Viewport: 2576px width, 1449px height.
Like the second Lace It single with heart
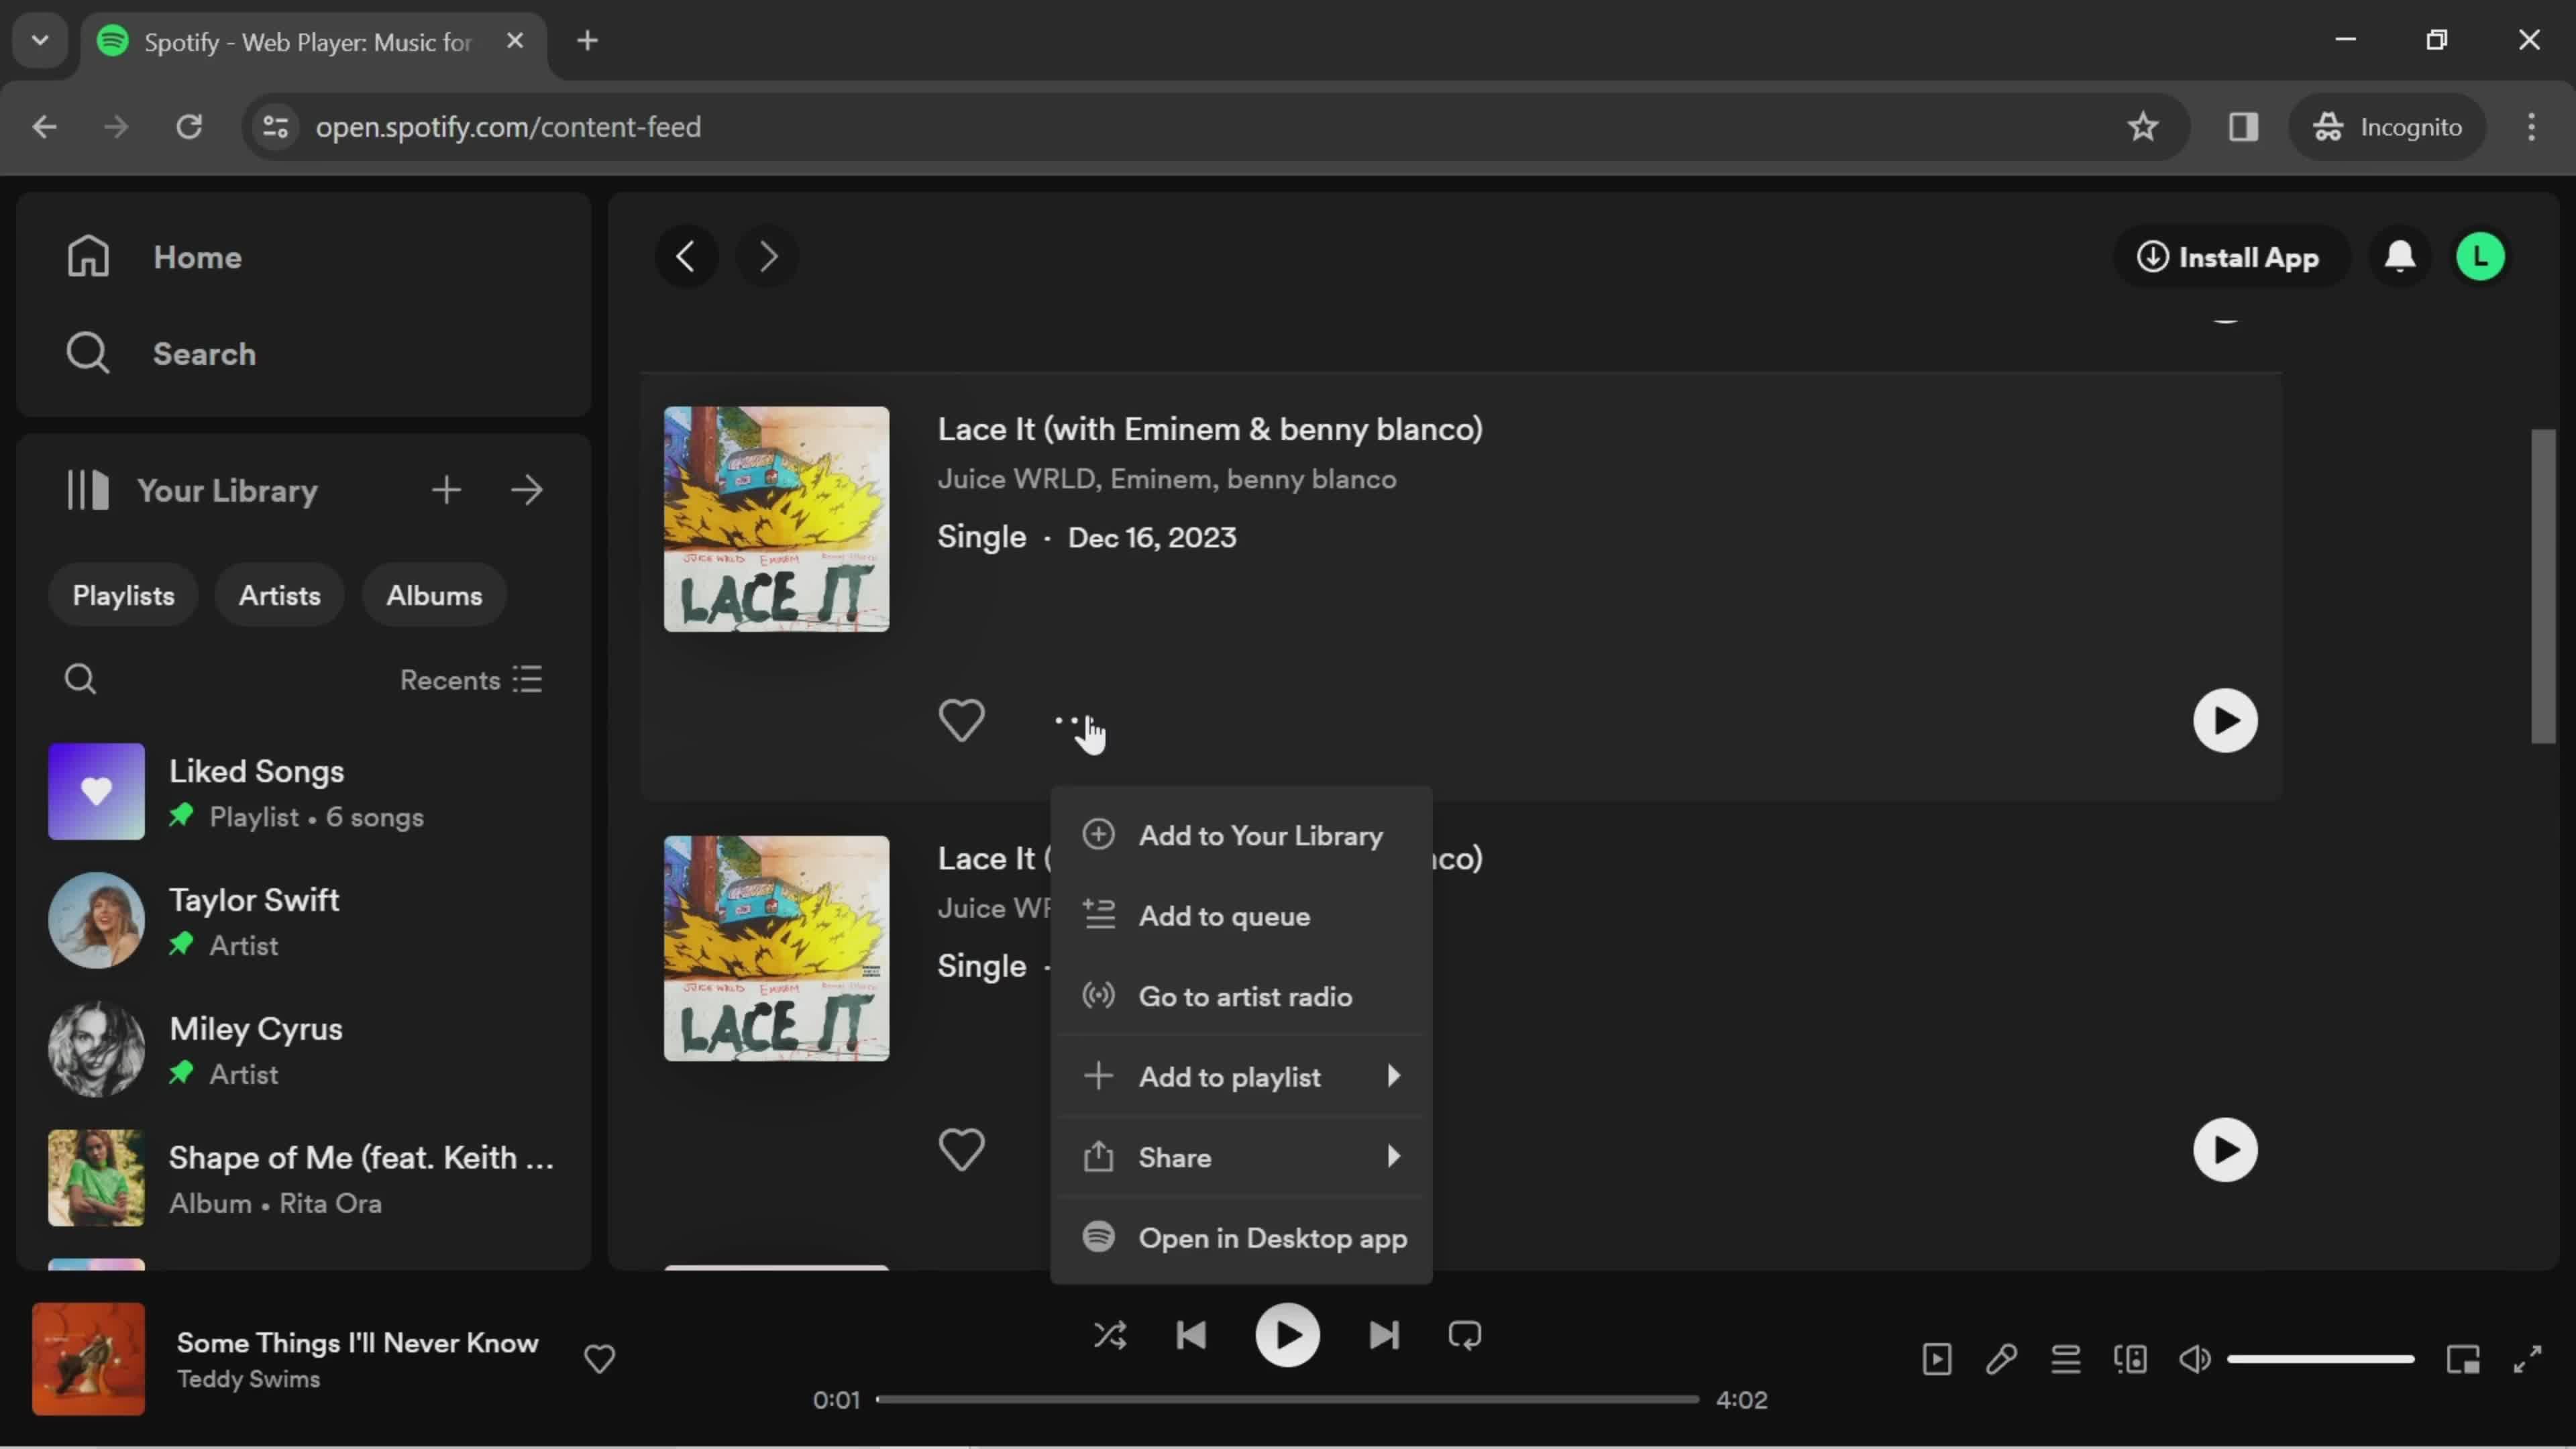coord(961,1150)
